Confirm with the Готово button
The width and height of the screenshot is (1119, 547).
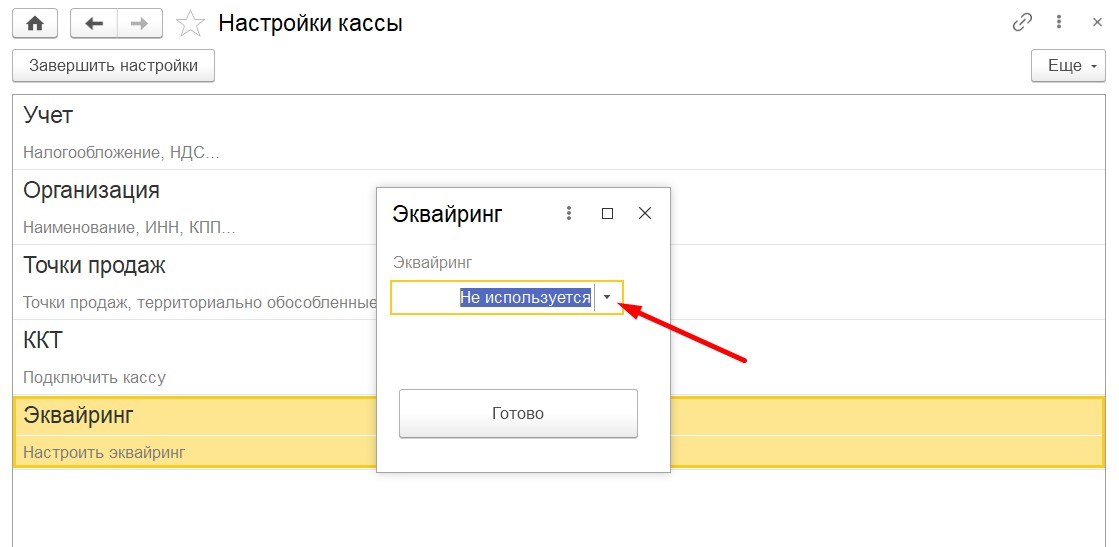[518, 413]
